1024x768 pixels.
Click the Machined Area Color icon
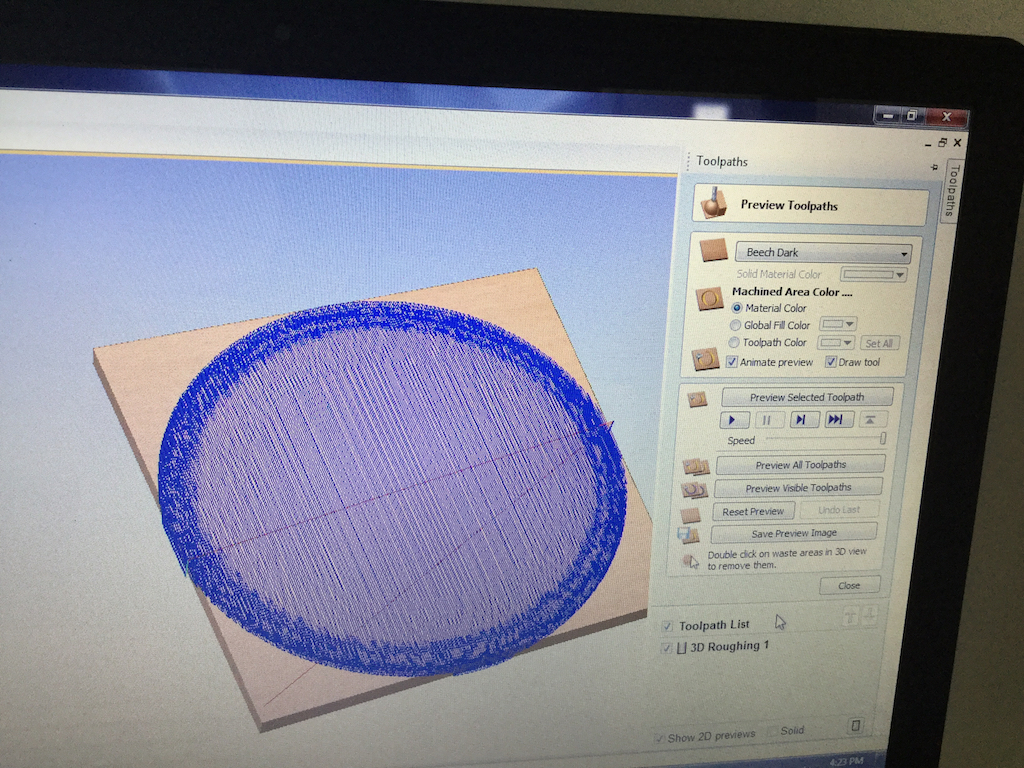click(709, 300)
